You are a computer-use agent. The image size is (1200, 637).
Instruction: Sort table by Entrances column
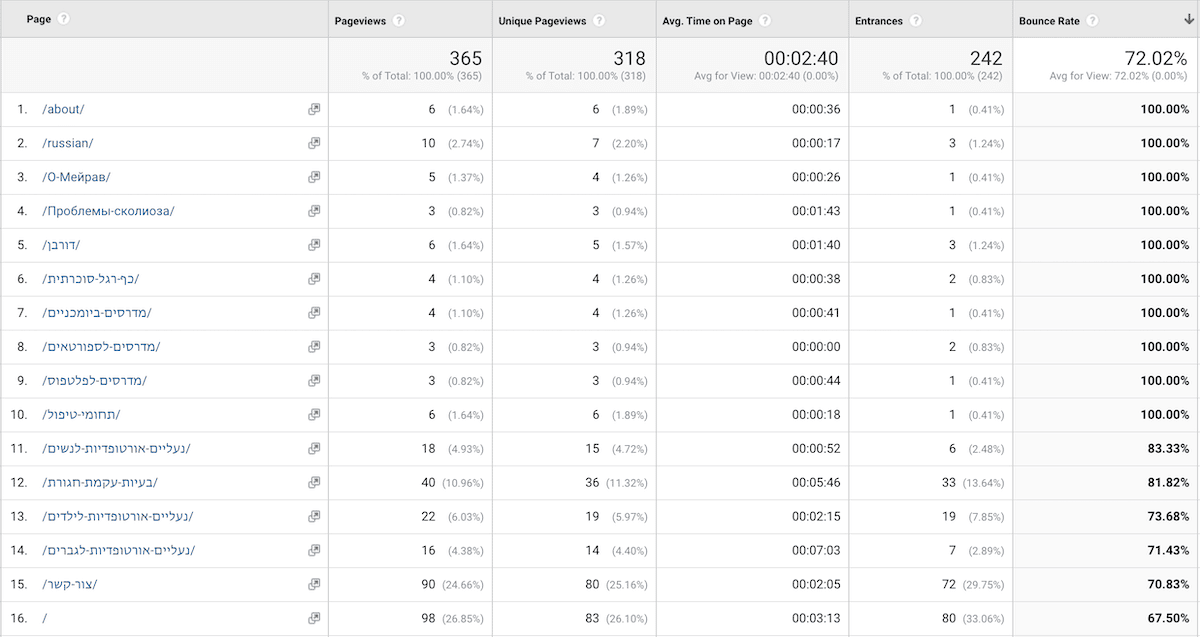[x=879, y=20]
